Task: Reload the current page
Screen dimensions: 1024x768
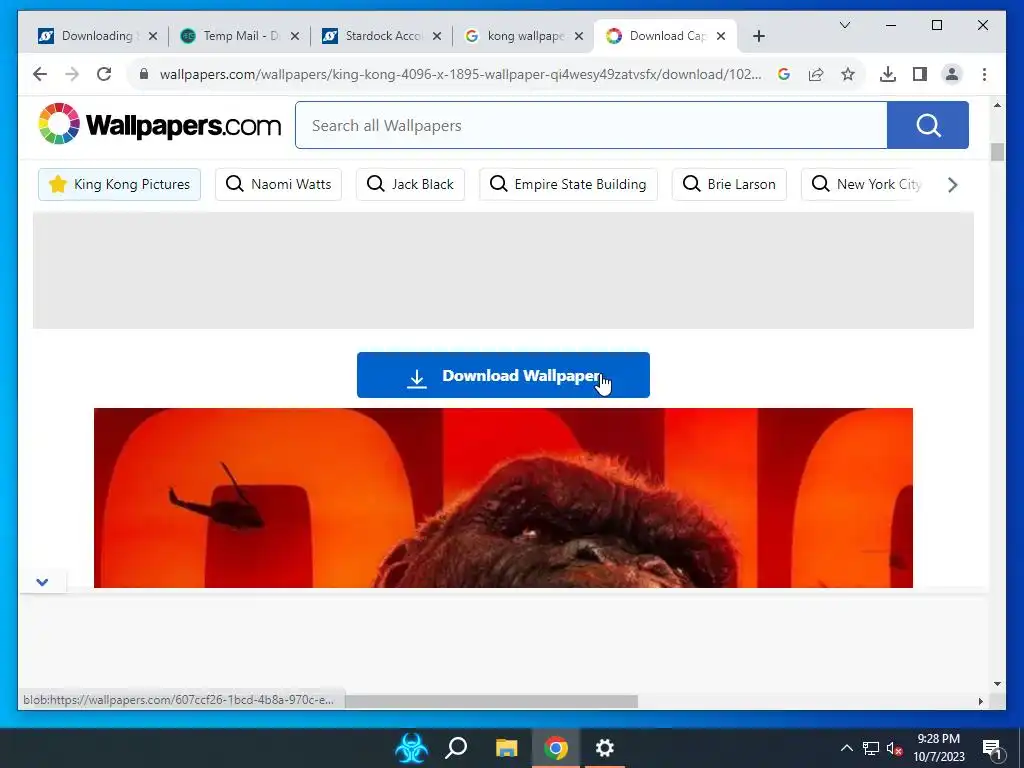Action: pos(104,74)
